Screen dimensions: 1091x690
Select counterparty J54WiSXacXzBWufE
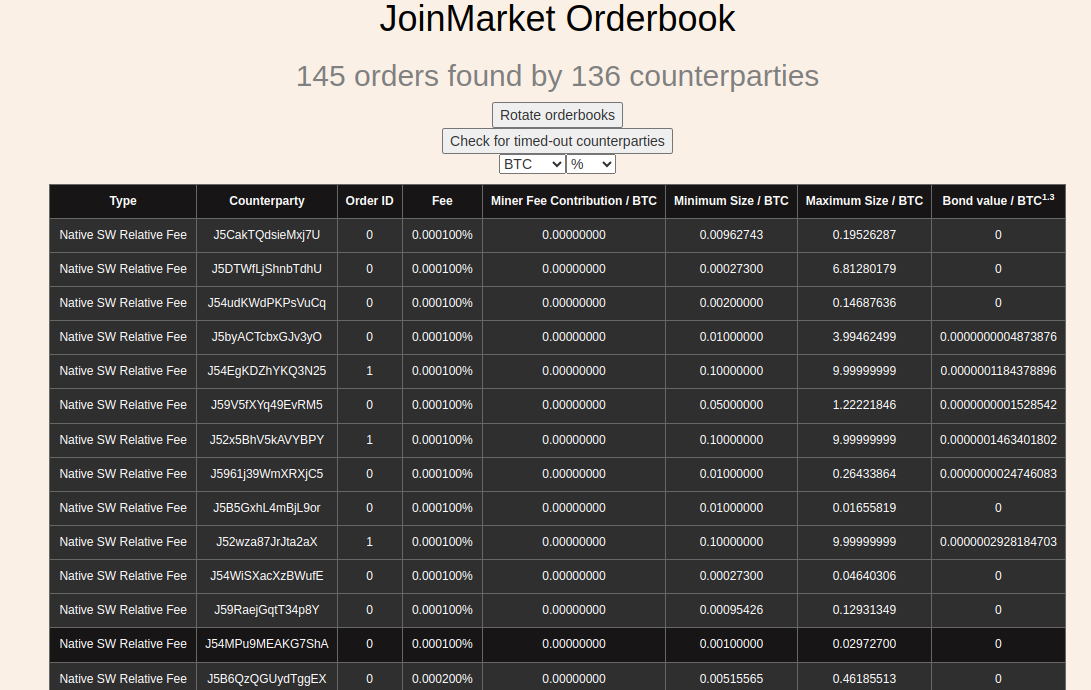tap(266, 577)
